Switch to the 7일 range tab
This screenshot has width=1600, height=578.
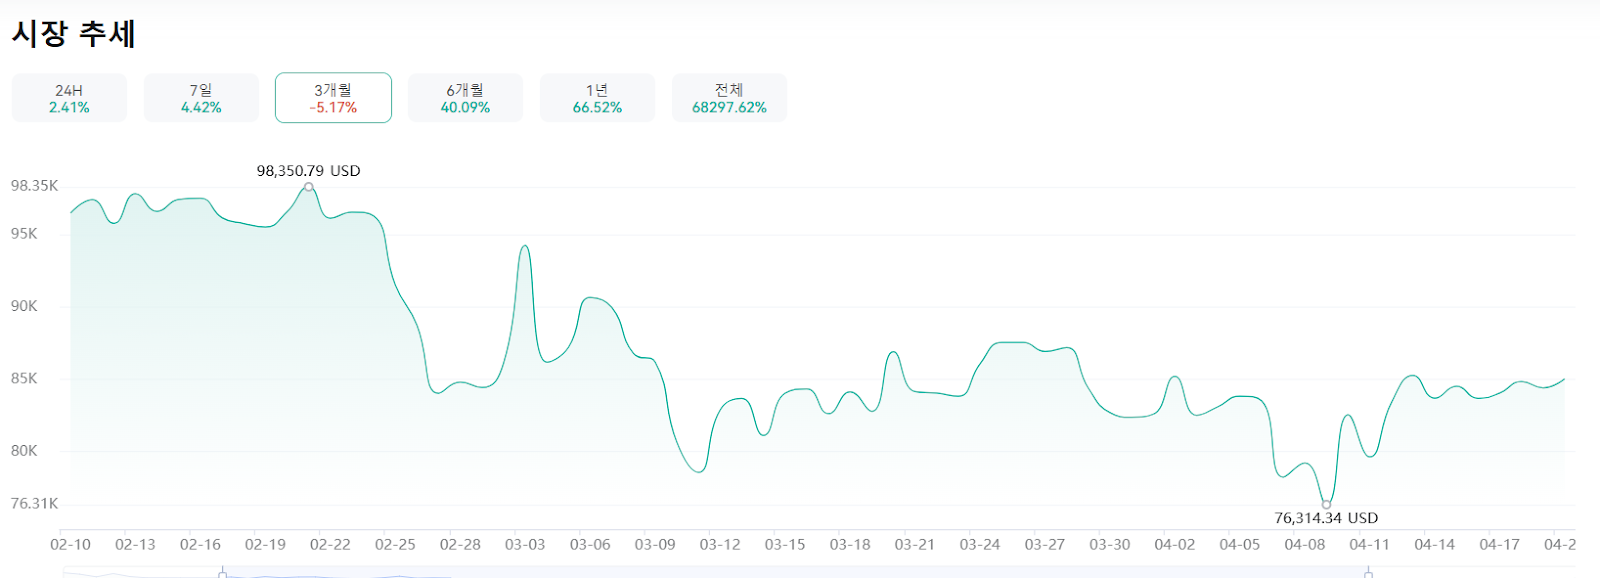(x=201, y=98)
